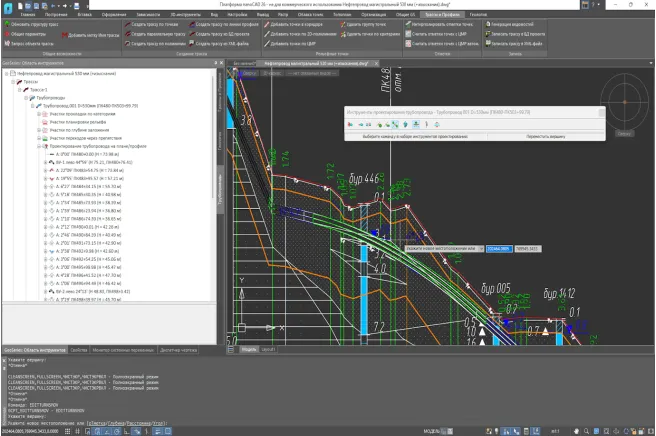Close the pipeline design tools floating panel
656x436 pixels.
click(600, 112)
